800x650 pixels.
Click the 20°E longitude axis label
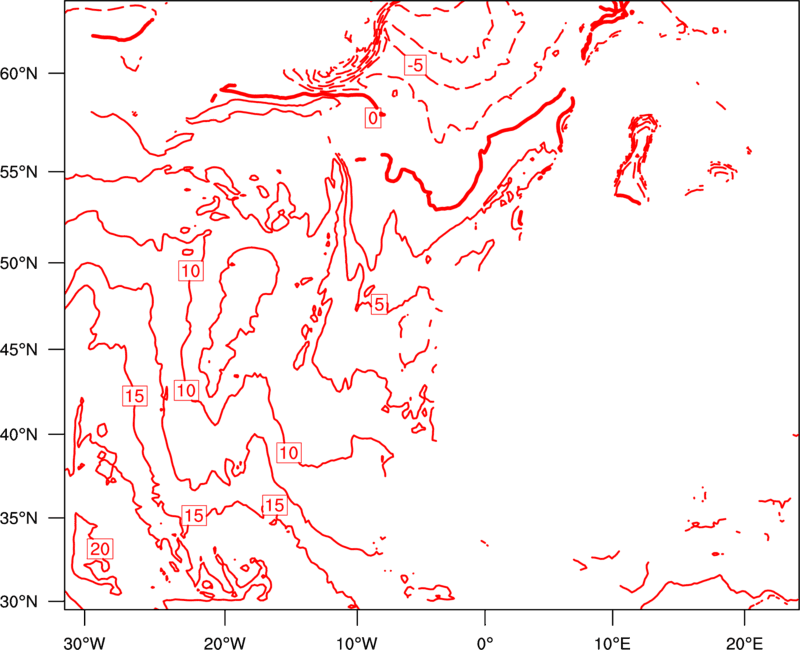click(744, 643)
